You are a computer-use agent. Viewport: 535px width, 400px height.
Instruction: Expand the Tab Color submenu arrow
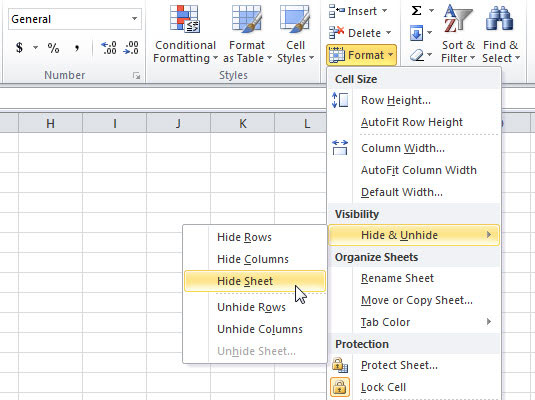coord(489,322)
